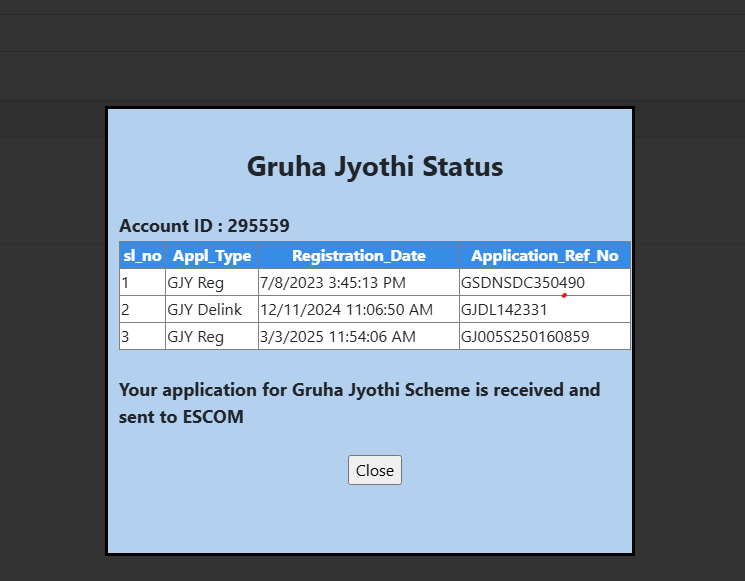Click the reference number GSDNSDC350490
745x581 pixels.
point(523,283)
